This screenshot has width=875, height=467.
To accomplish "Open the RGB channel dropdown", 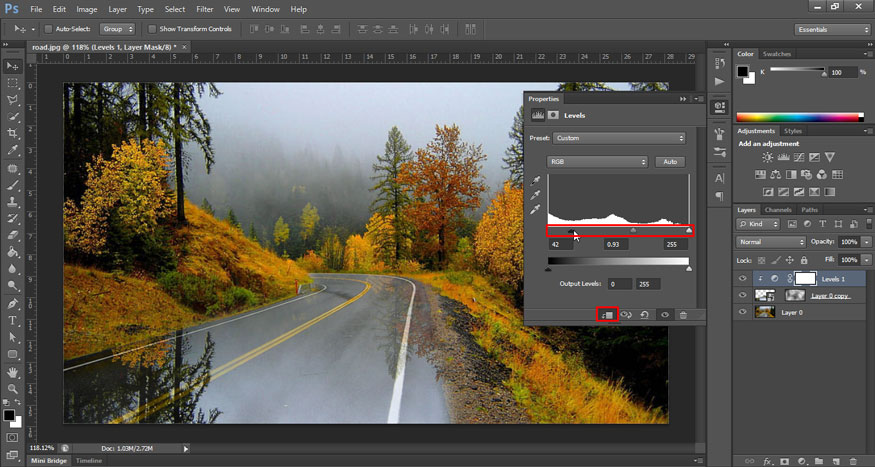I will coord(598,161).
